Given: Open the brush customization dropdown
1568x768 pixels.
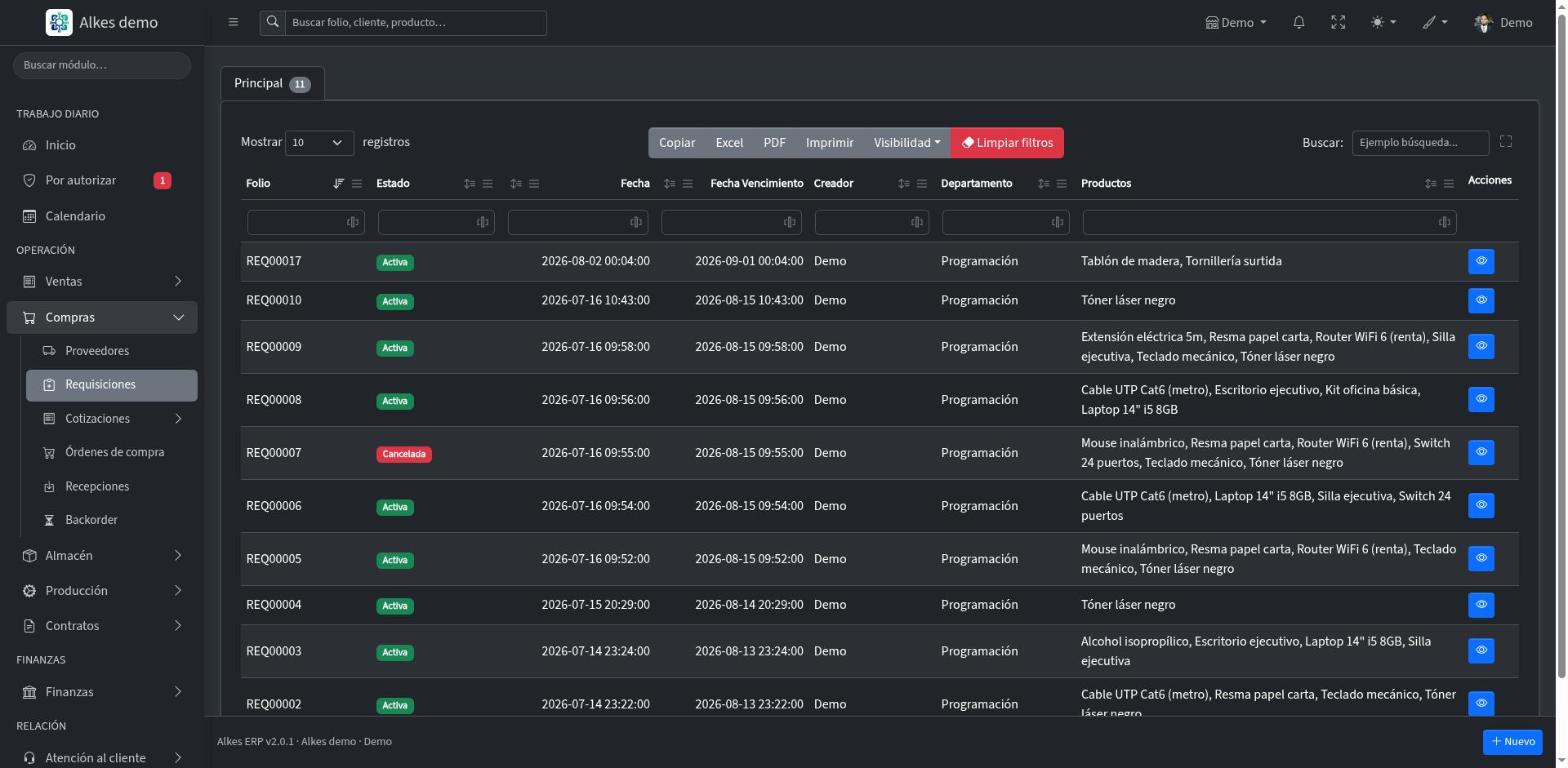Looking at the screenshot, I should pos(1435,22).
